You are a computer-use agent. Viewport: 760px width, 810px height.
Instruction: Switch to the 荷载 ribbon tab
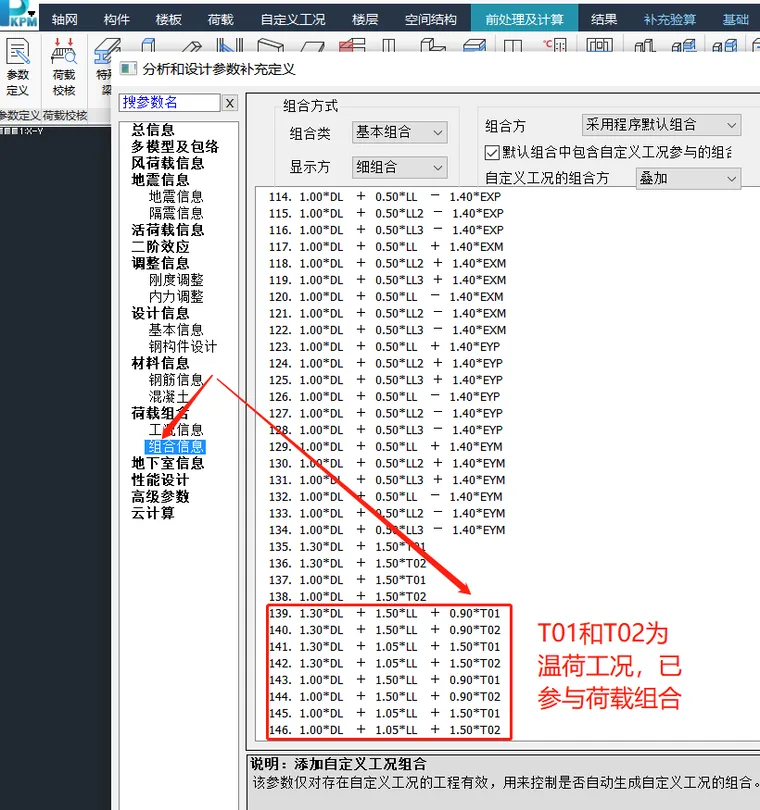point(221,20)
